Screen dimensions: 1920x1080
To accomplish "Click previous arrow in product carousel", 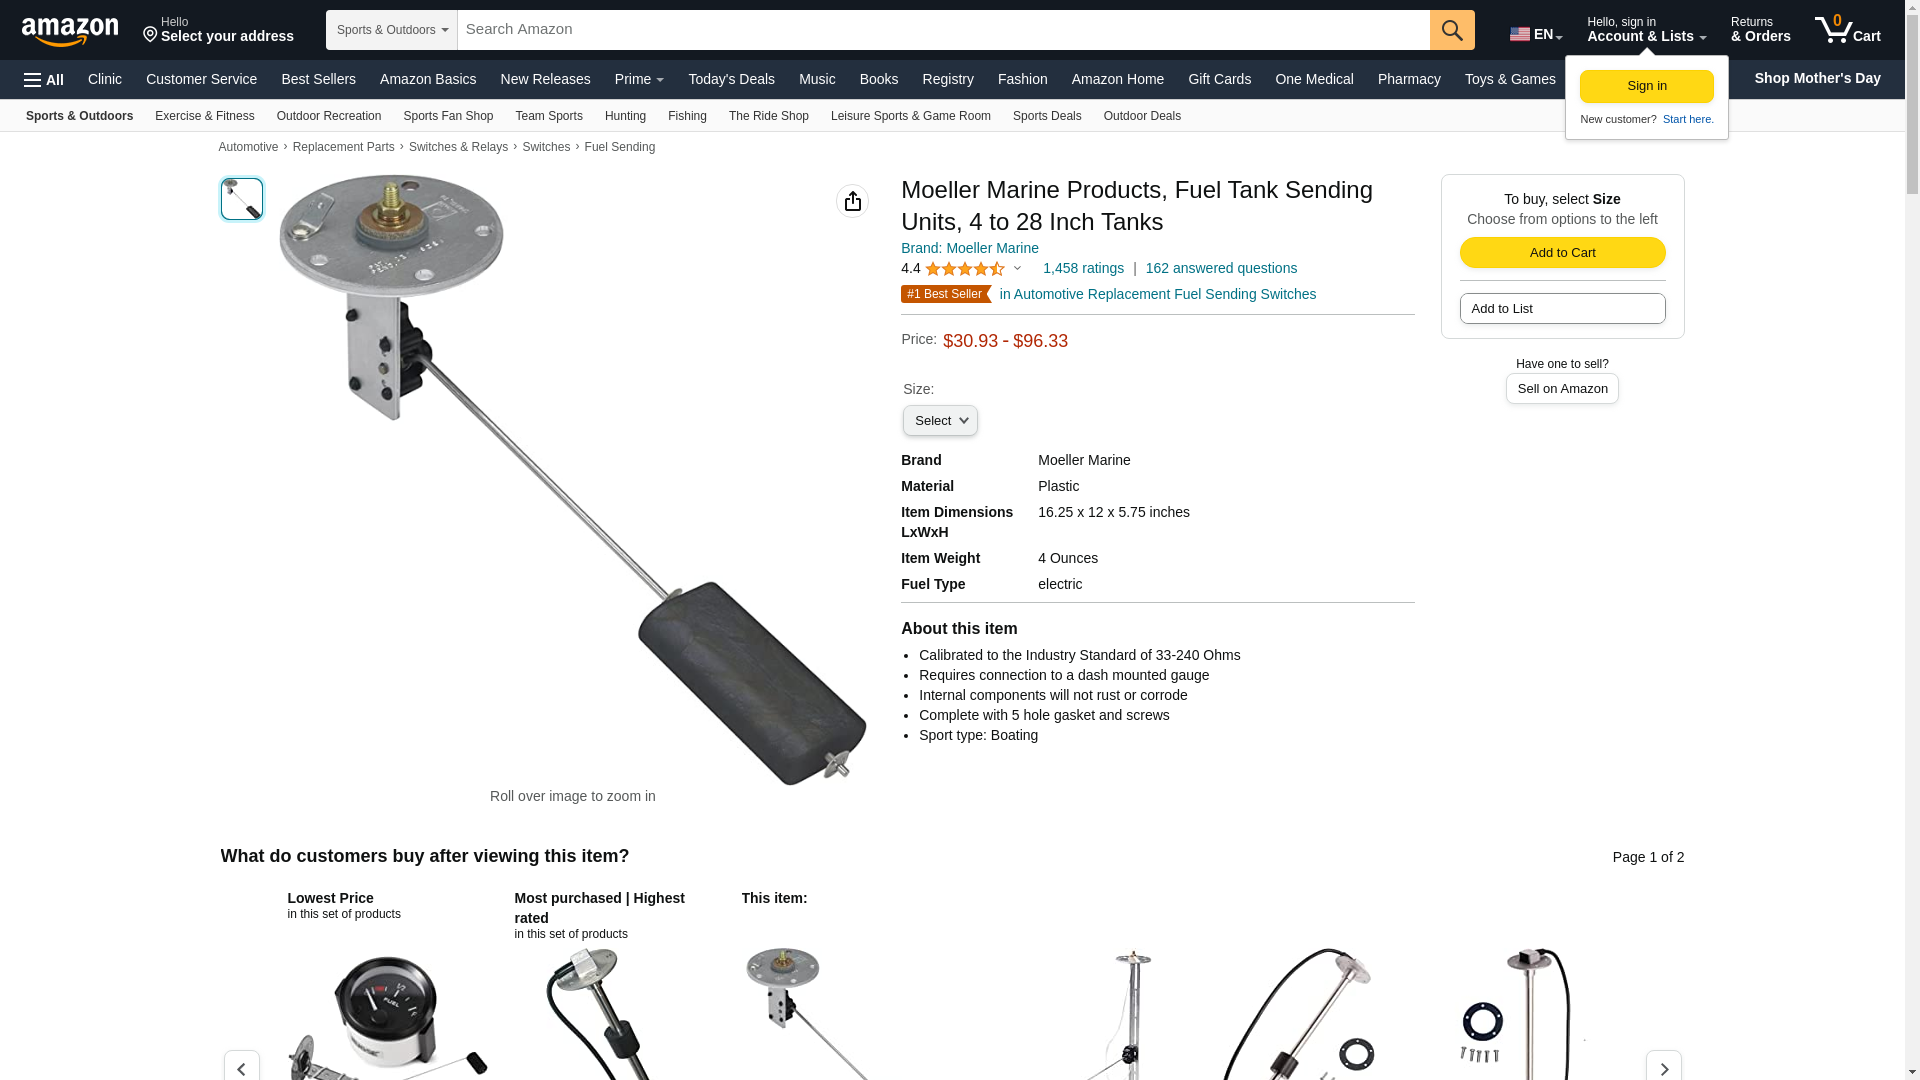I will coord(242,1067).
